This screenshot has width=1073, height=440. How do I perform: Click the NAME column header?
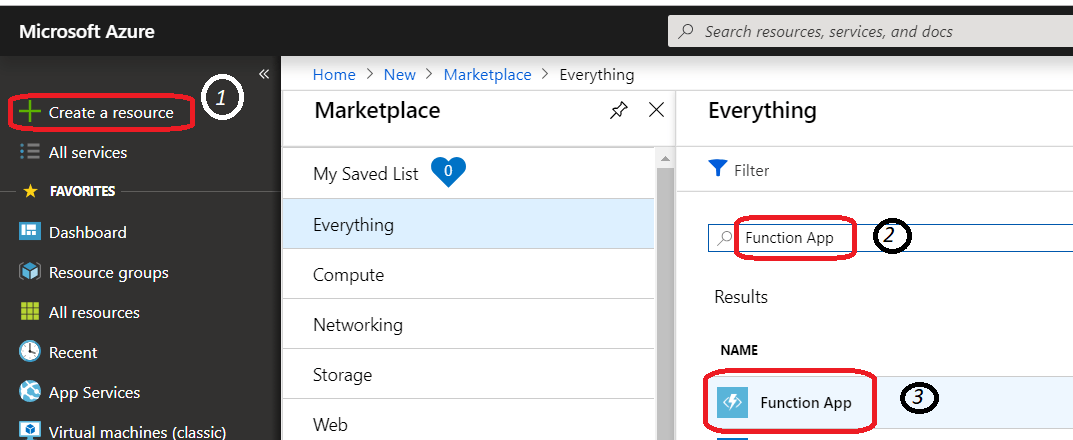[x=739, y=350]
